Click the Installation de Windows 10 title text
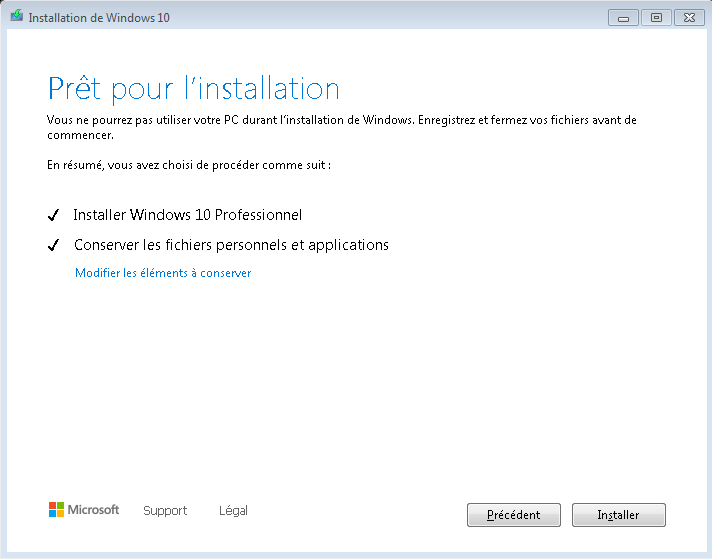 click(99, 18)
